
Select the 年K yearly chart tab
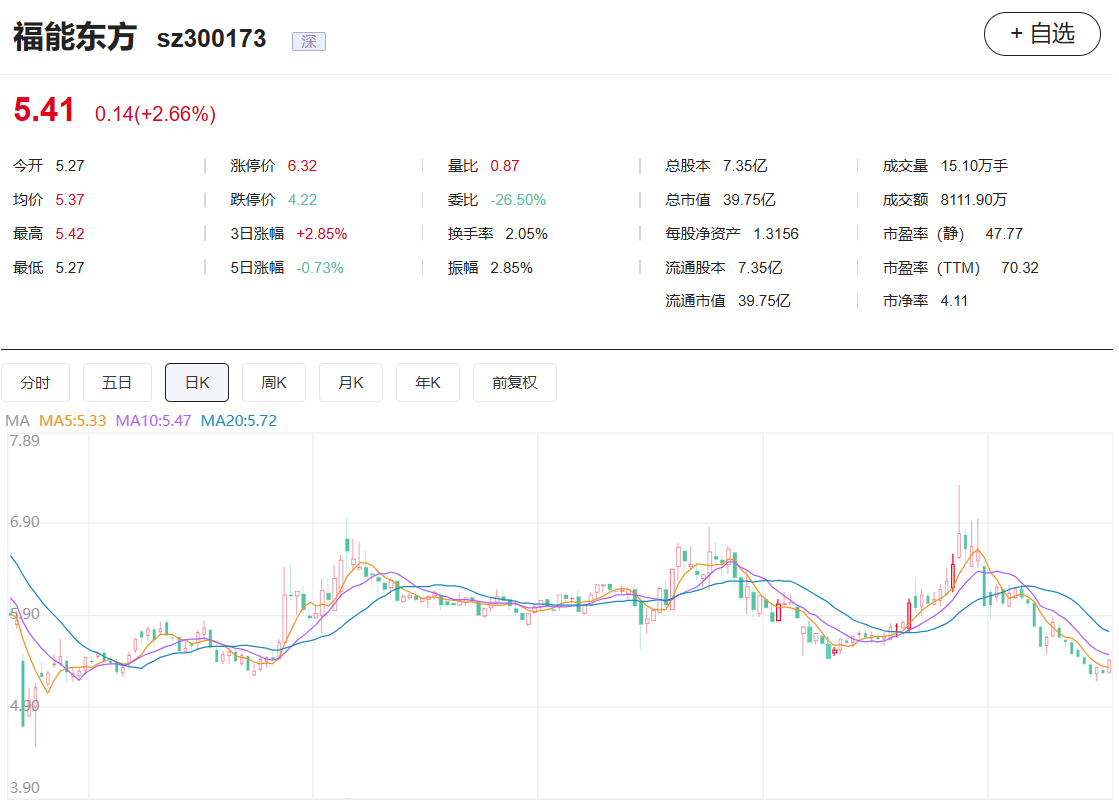click(x=428, y=382)
